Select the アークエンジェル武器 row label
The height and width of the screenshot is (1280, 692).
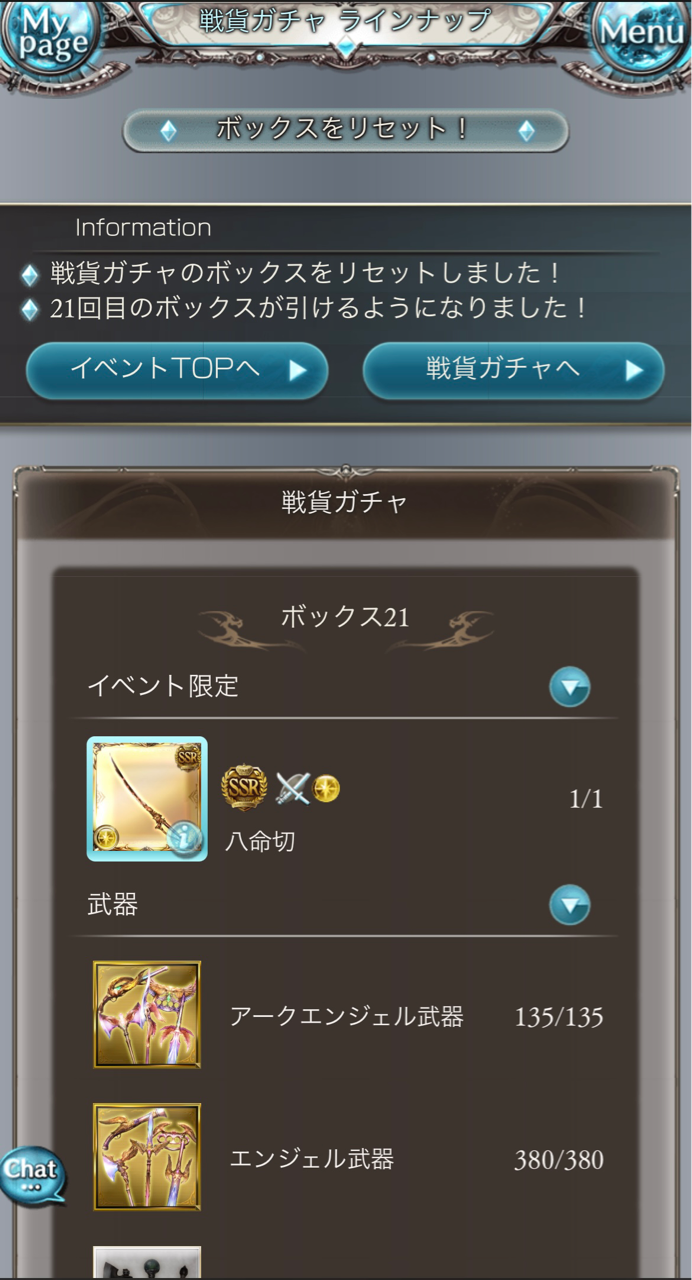click(x=347, y=1017)
